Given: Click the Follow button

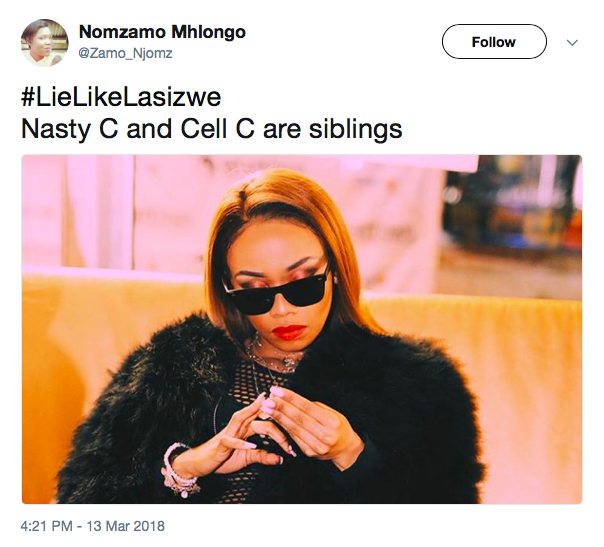Looking at the screenshot, I should (494, 42).
